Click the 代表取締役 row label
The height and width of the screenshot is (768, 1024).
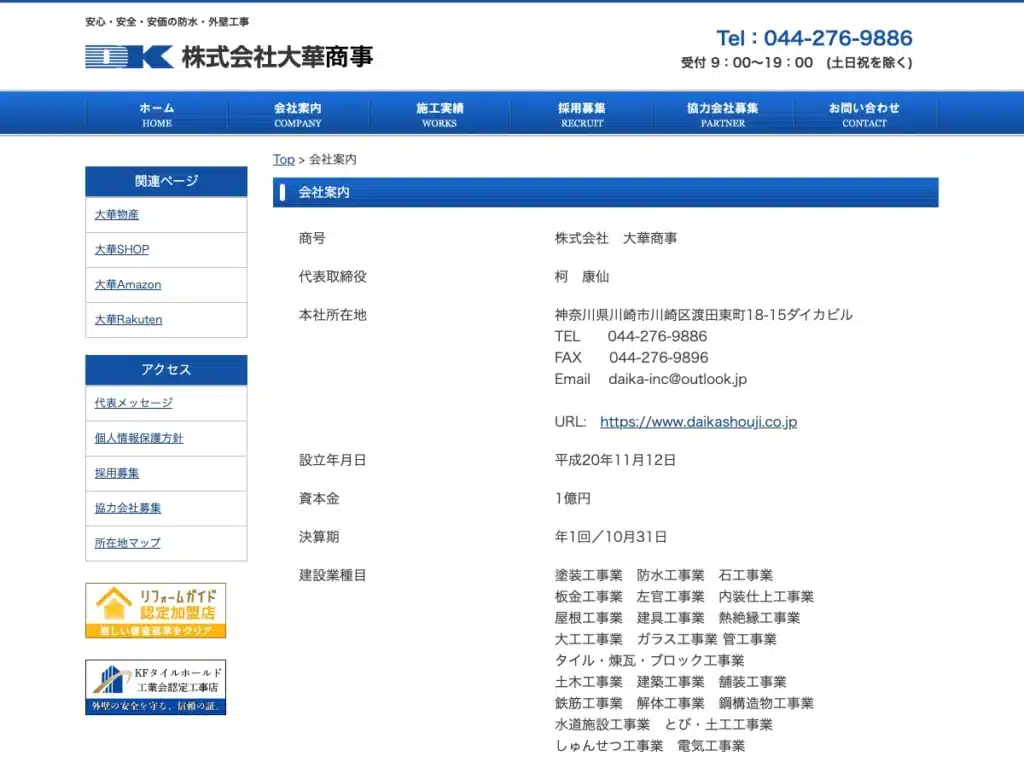tap(332, 277)
